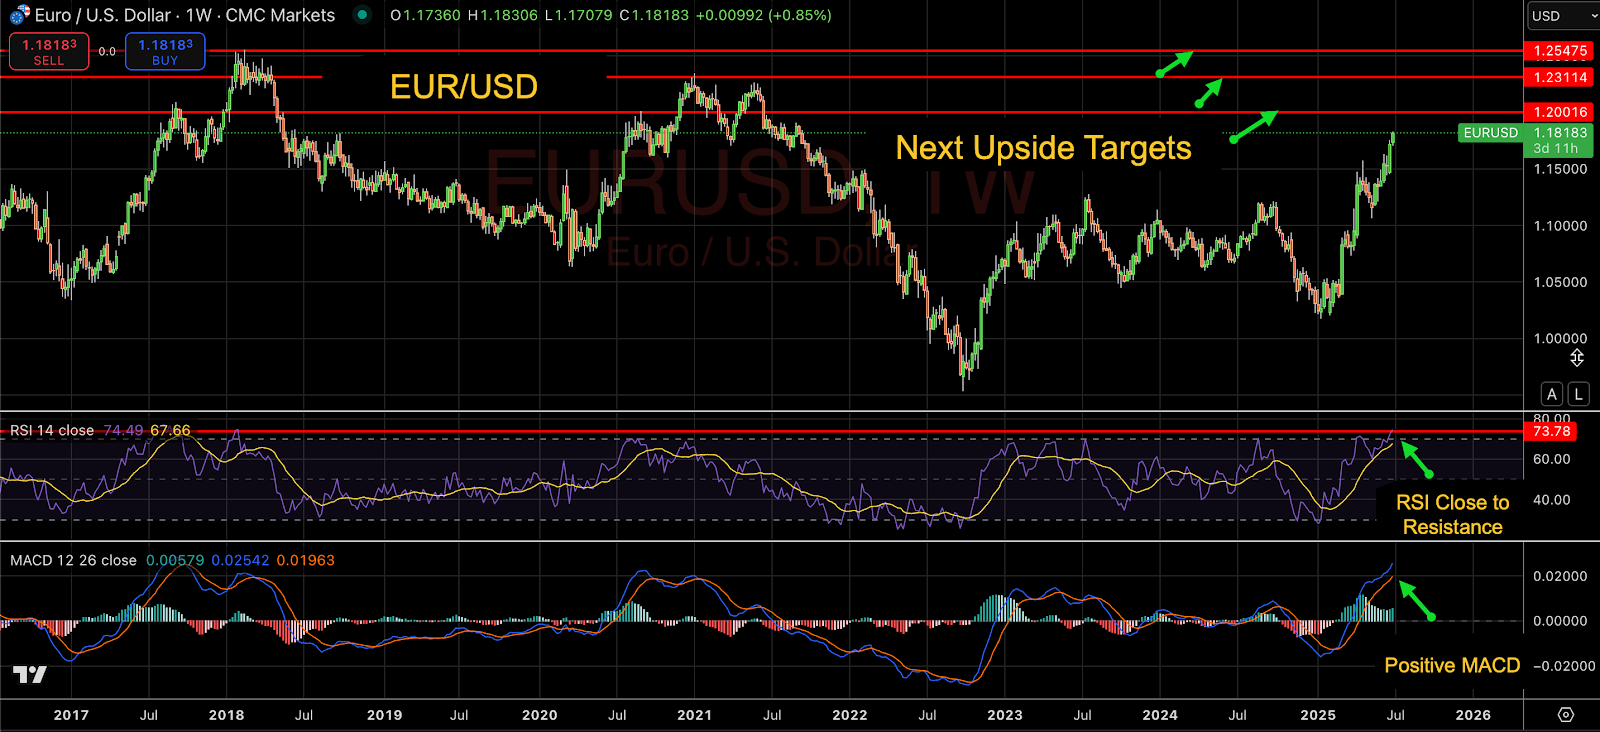
Task: Click the 1.25475 red price label
Action: pos(1560,50)
